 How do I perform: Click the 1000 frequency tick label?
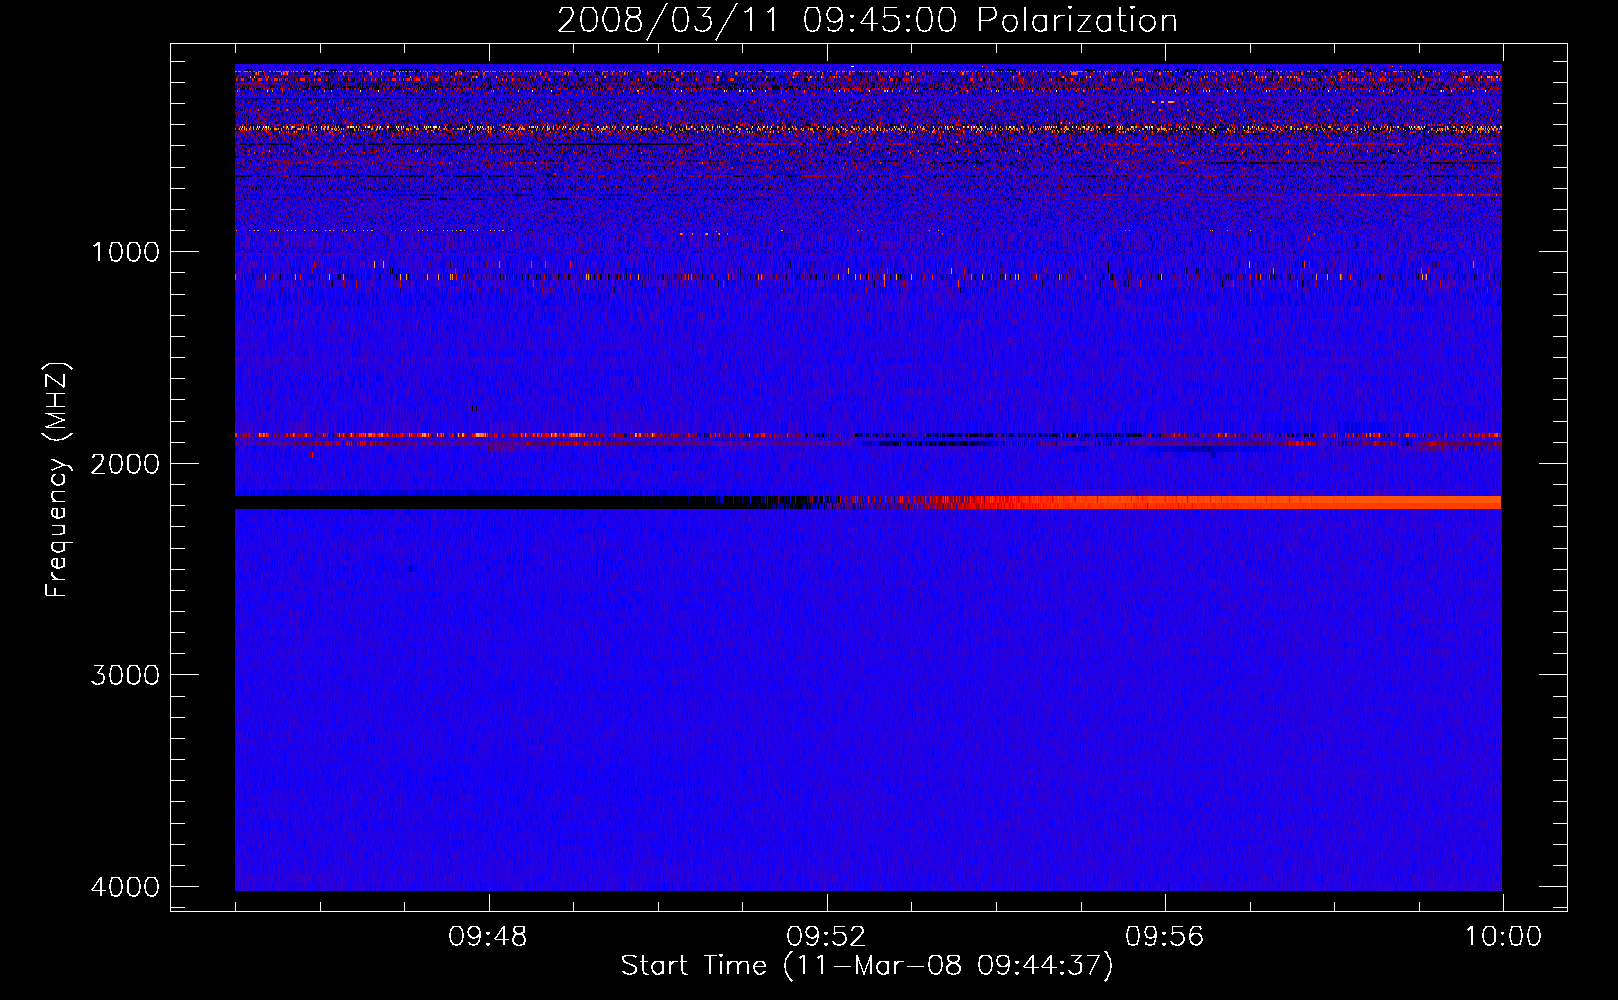pos(125,251)
